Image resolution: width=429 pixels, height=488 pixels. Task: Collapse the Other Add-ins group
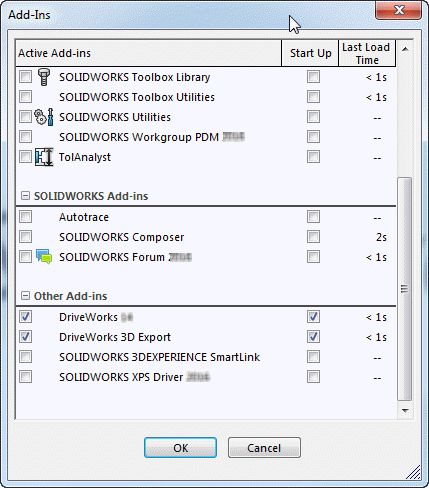(x=25, y=296)
